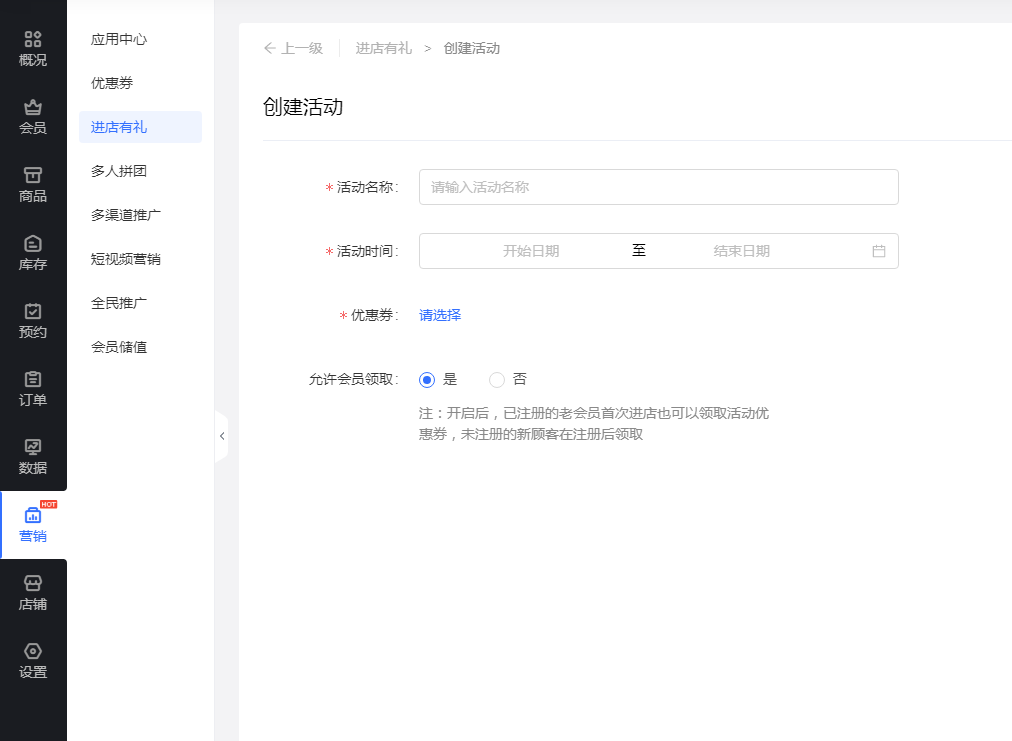This screenshot has width=1012, height=741.
Task: Click the 开始日期 start date field
Action: pos(531,251)
